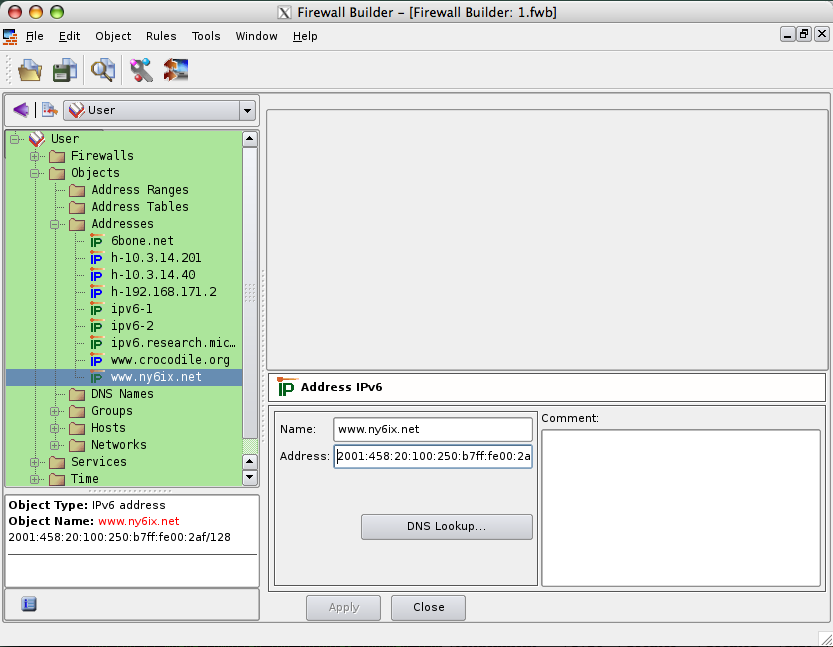The width and height of the screenshot is (833, 647).
Task: Click the Close button in editor
Action: click(x=428, y=608)
